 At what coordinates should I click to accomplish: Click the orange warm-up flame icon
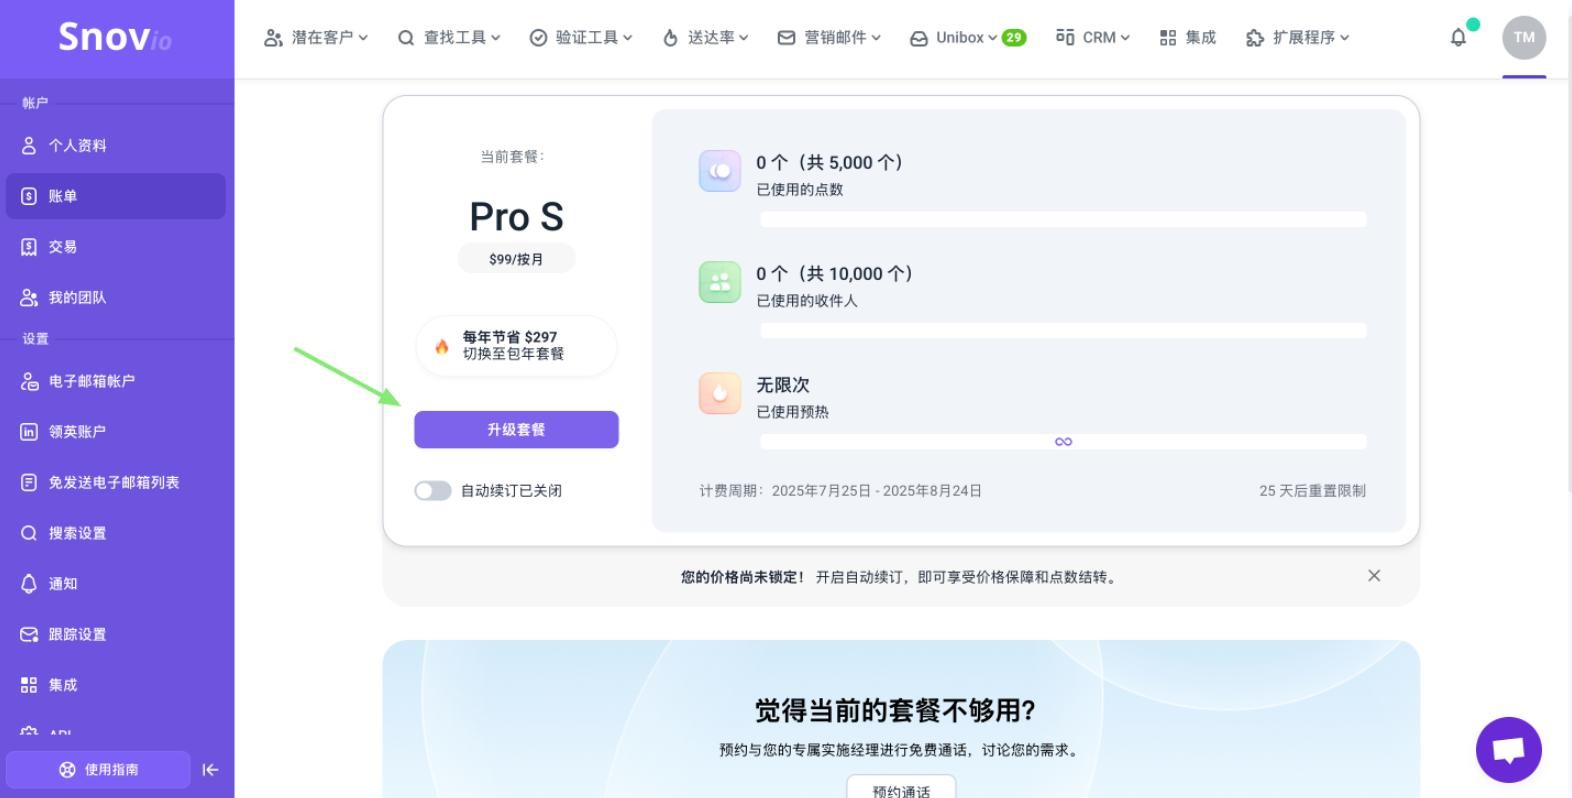coord(719,393)
